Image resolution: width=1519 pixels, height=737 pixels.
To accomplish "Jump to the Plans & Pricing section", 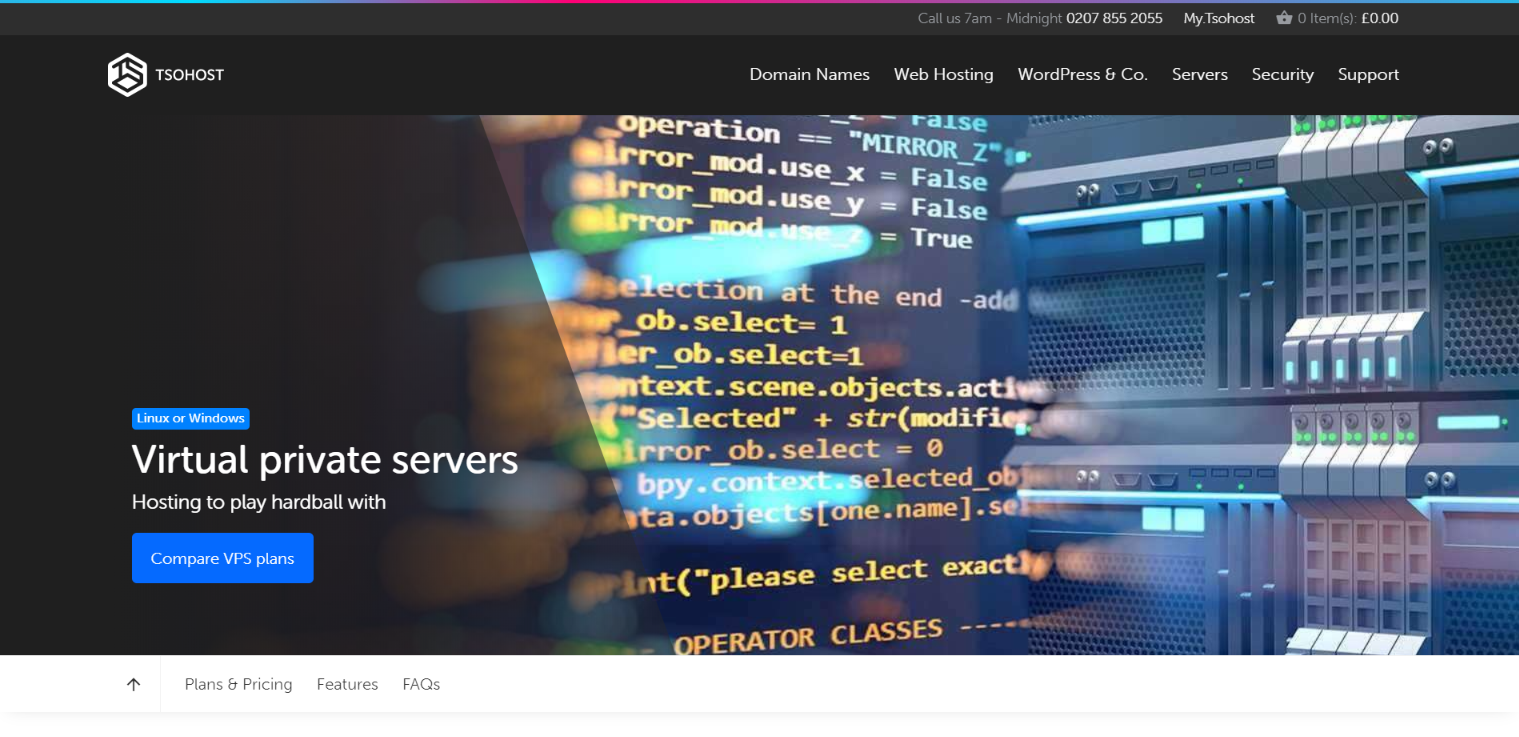I will coord(238,684).
